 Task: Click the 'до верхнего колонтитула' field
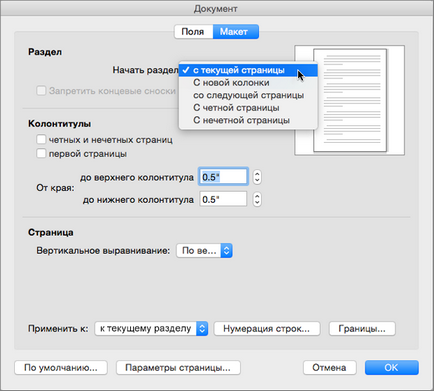pyautogui.click(x=223, y=177)
